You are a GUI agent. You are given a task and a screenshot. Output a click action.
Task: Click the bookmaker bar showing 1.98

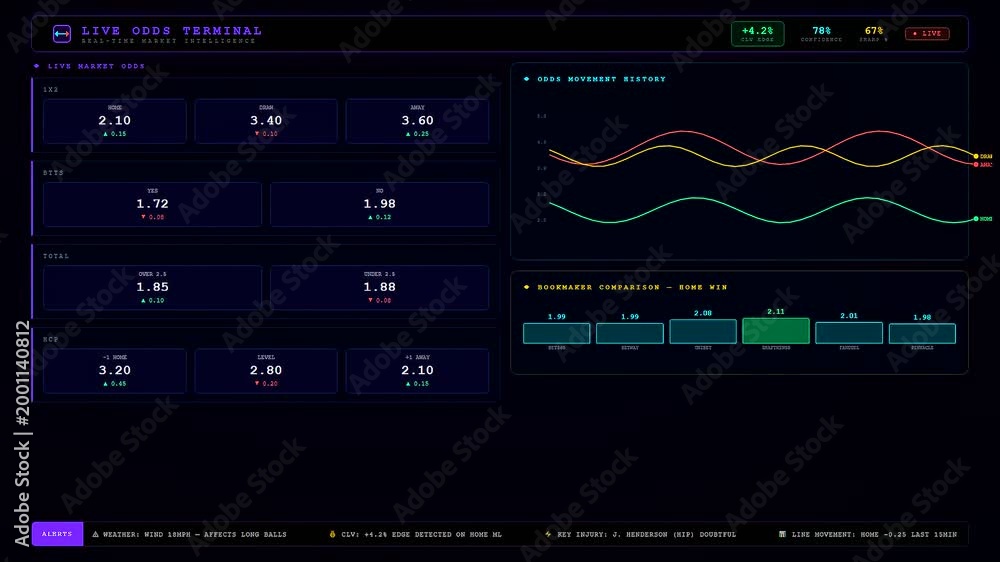coord(922,334)
